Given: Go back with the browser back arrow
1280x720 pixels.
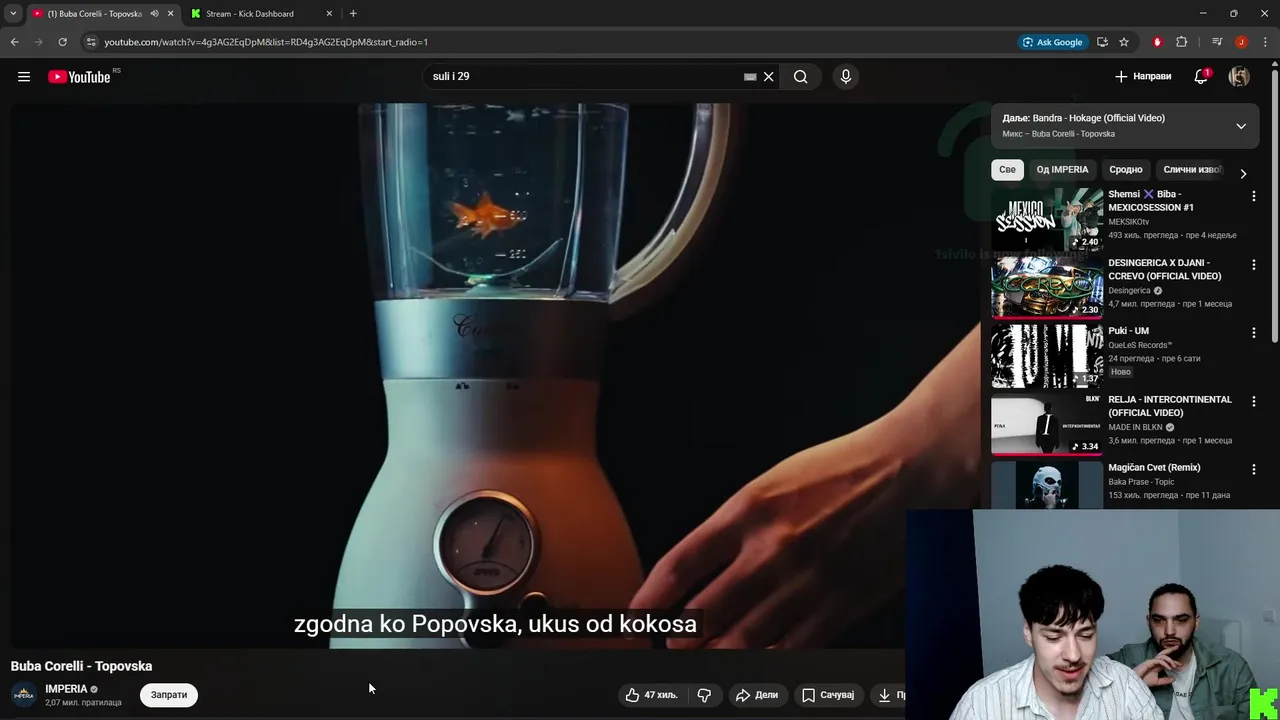Looking at the screenshot, I should (14, 42).
